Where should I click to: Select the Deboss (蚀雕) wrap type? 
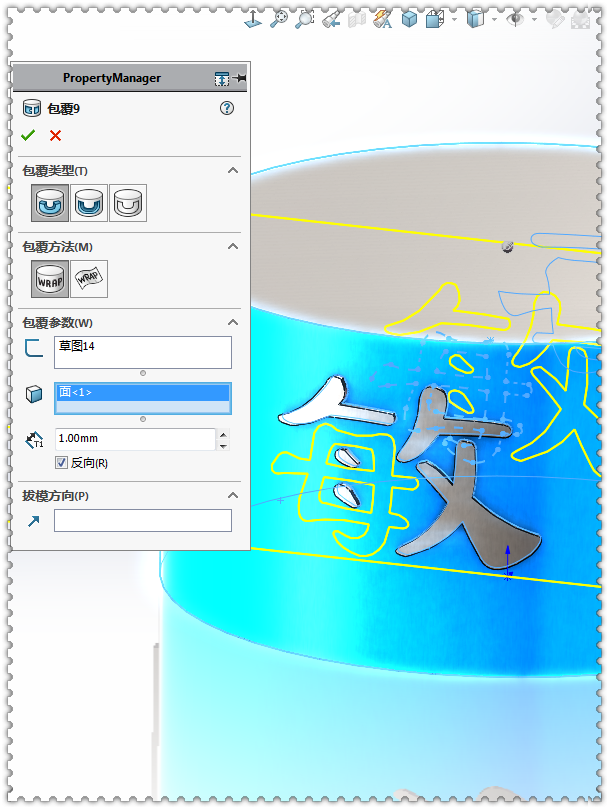(89, 203)
